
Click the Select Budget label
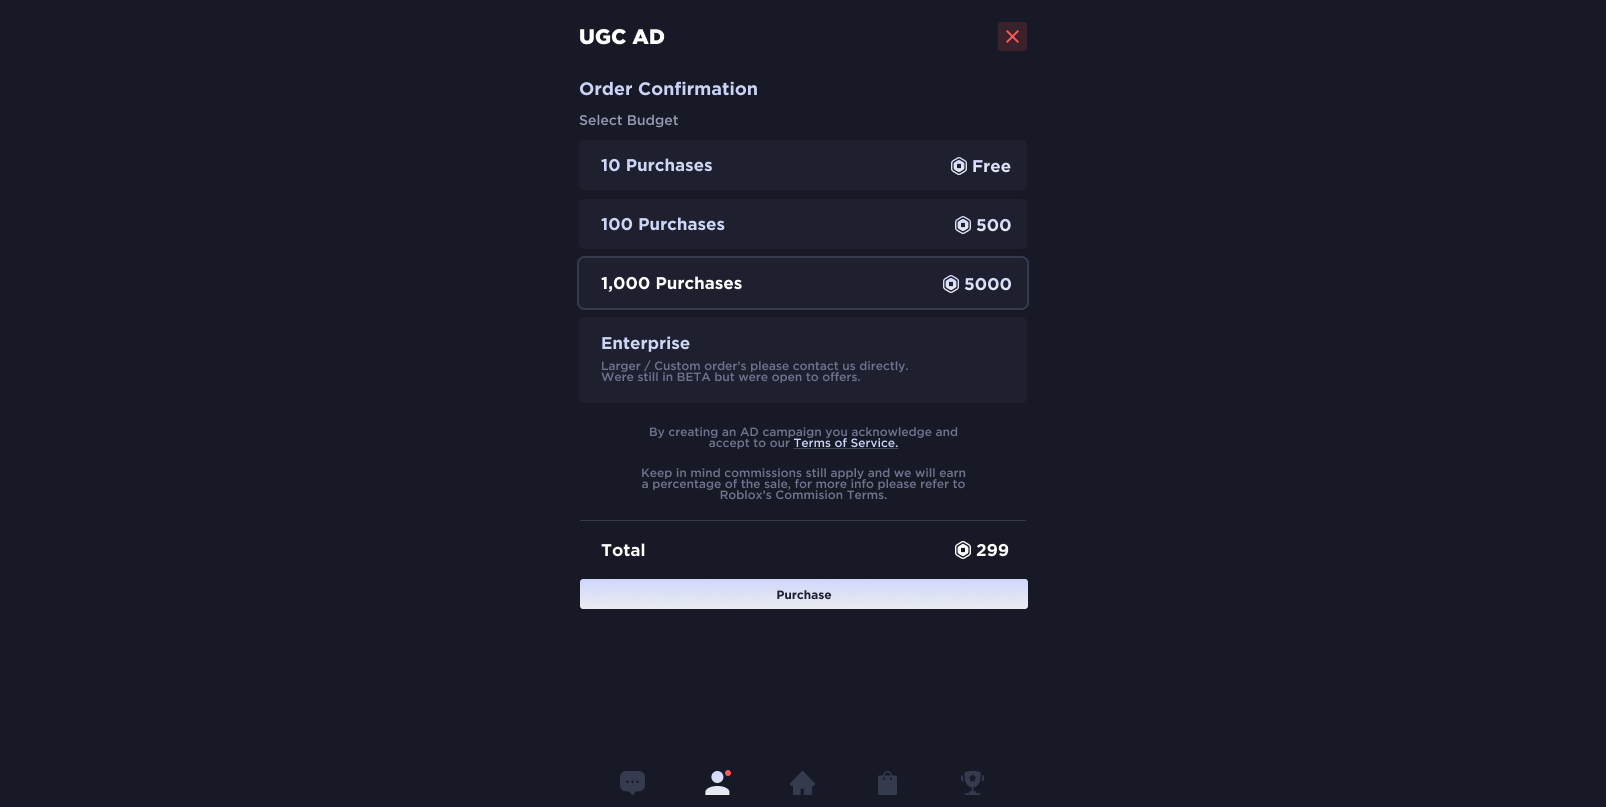tap(628, 120)
